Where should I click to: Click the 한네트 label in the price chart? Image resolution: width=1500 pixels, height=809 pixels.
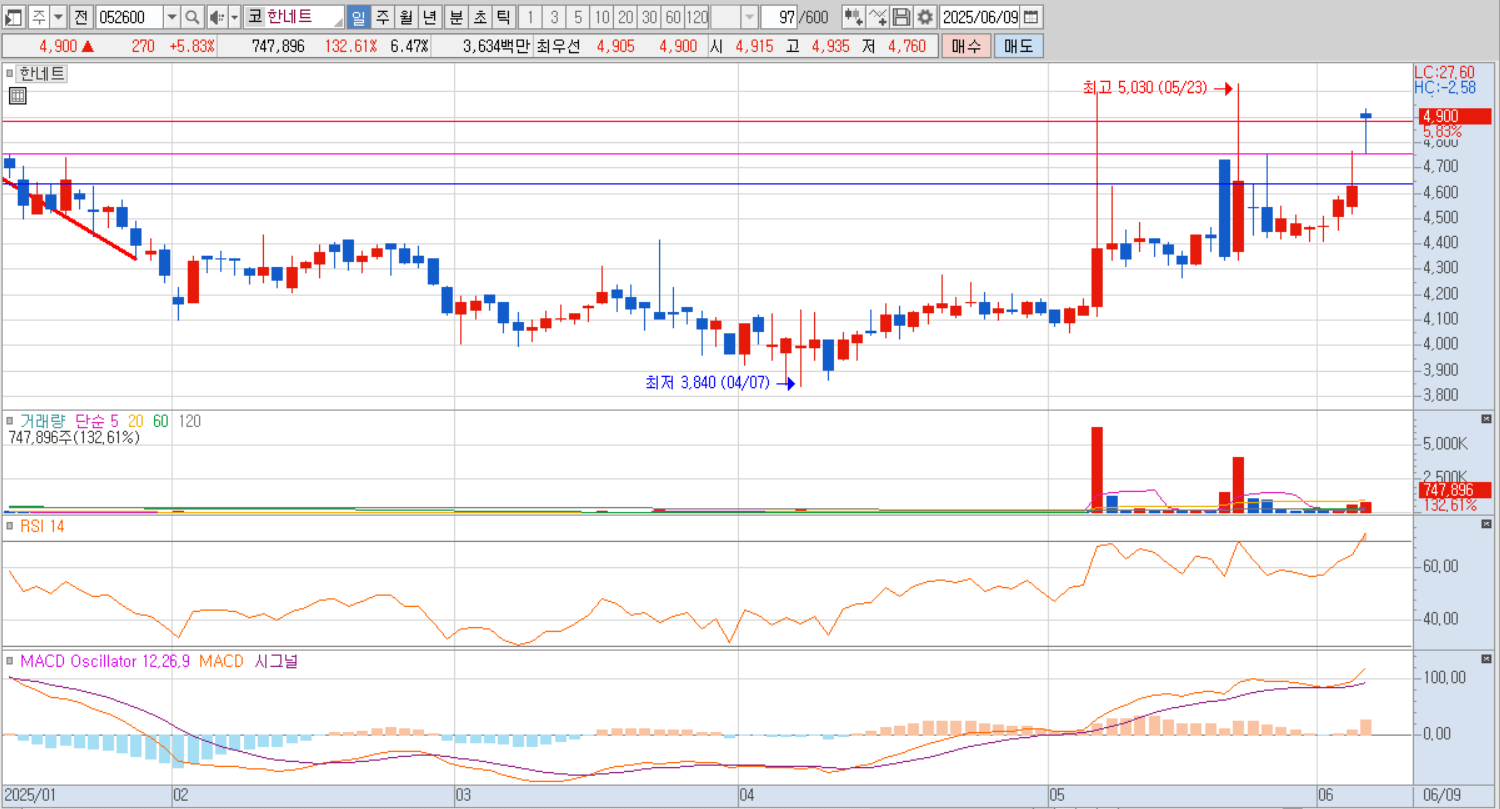pos(42,73)
